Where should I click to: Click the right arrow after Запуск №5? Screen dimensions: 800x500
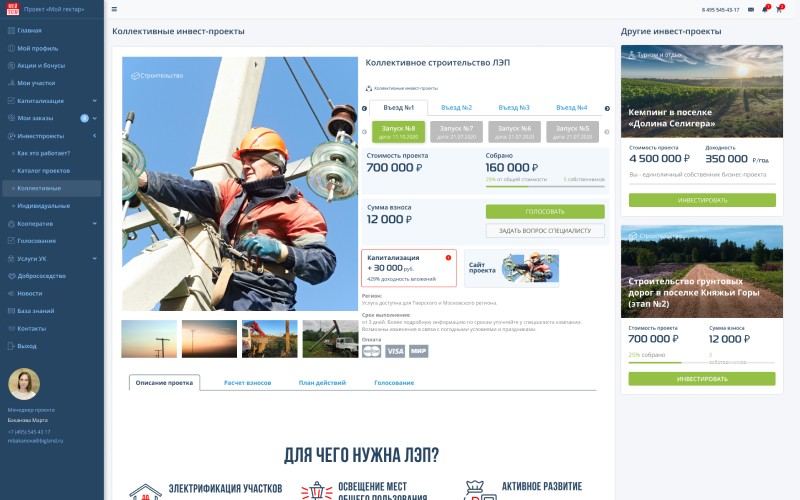coord(607,132)
